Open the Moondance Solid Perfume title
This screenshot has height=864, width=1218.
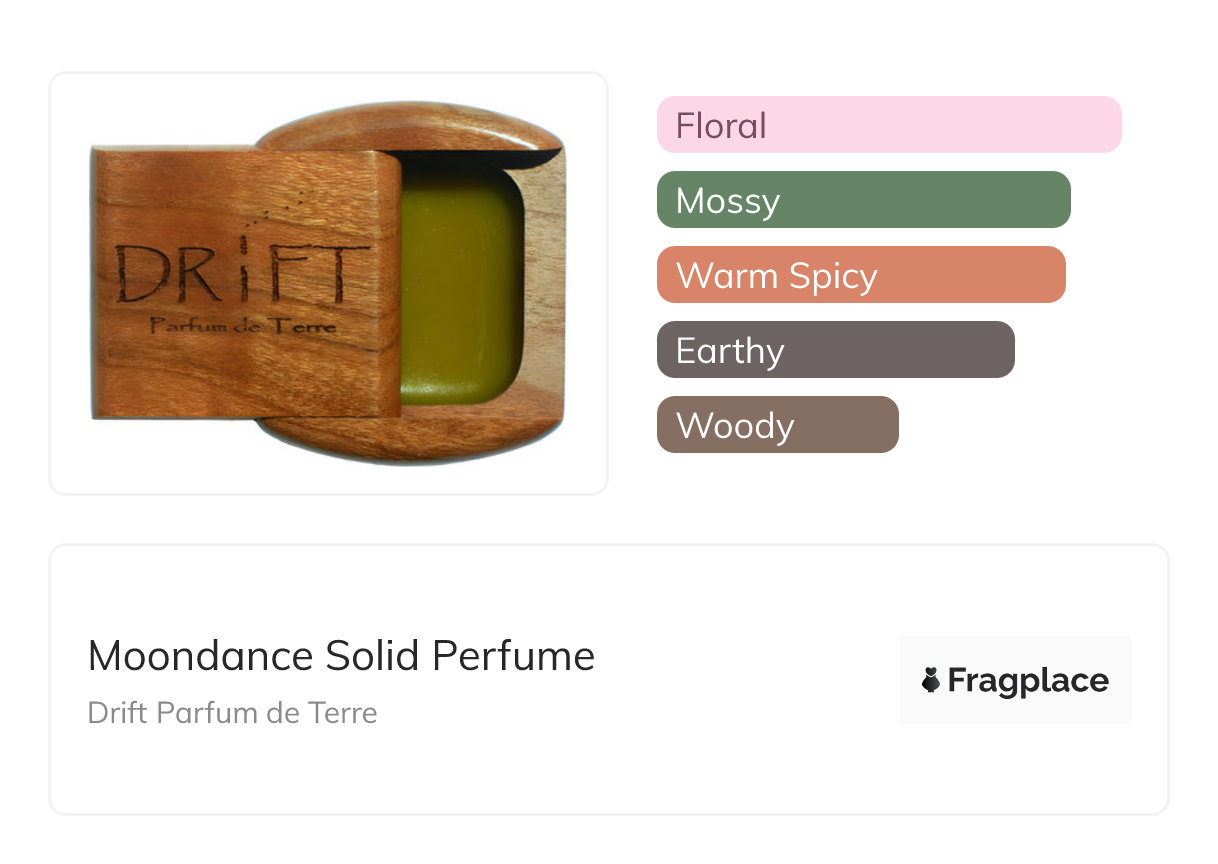point(341,656)
